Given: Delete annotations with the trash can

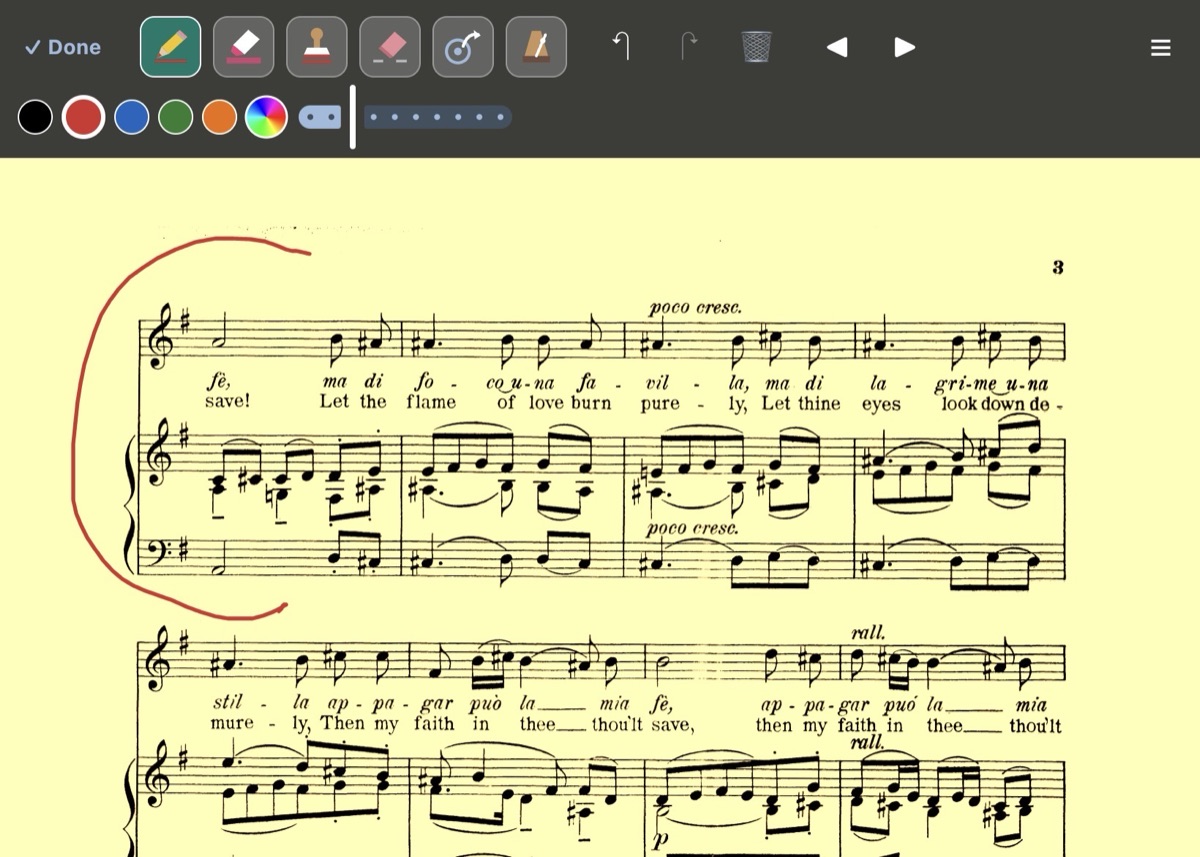Looking at the screenshot, I should pyautogui.click(x=757, y=46).
